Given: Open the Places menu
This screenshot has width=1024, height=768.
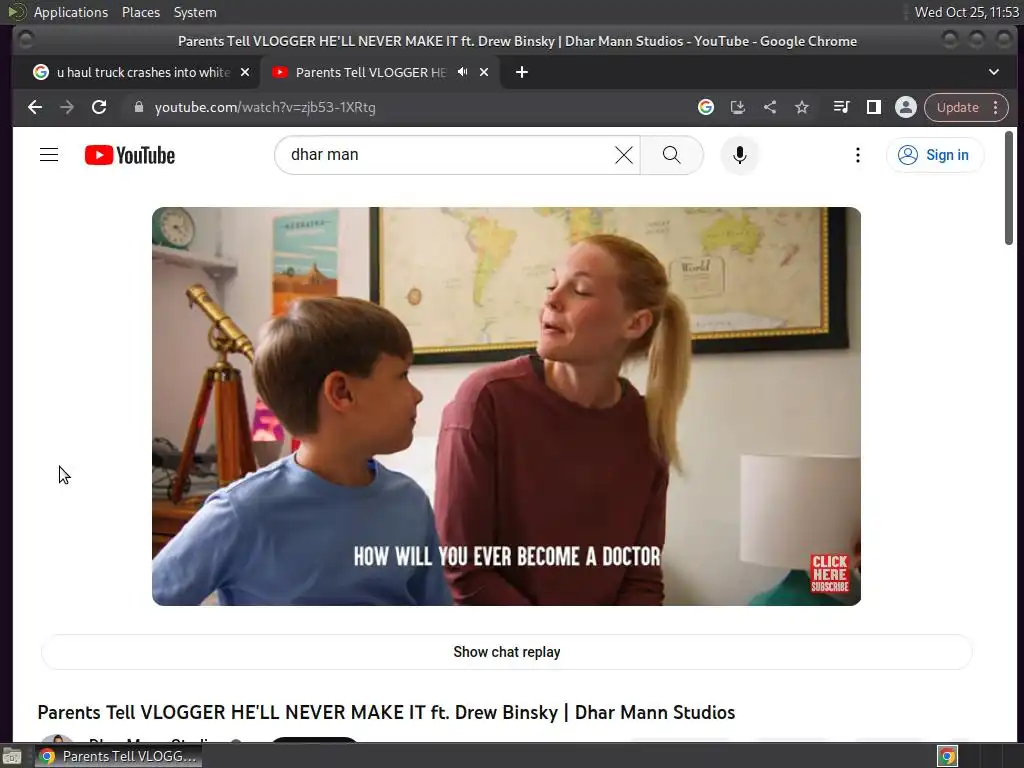Looking at the screenshot, I should tap(140, 12).
